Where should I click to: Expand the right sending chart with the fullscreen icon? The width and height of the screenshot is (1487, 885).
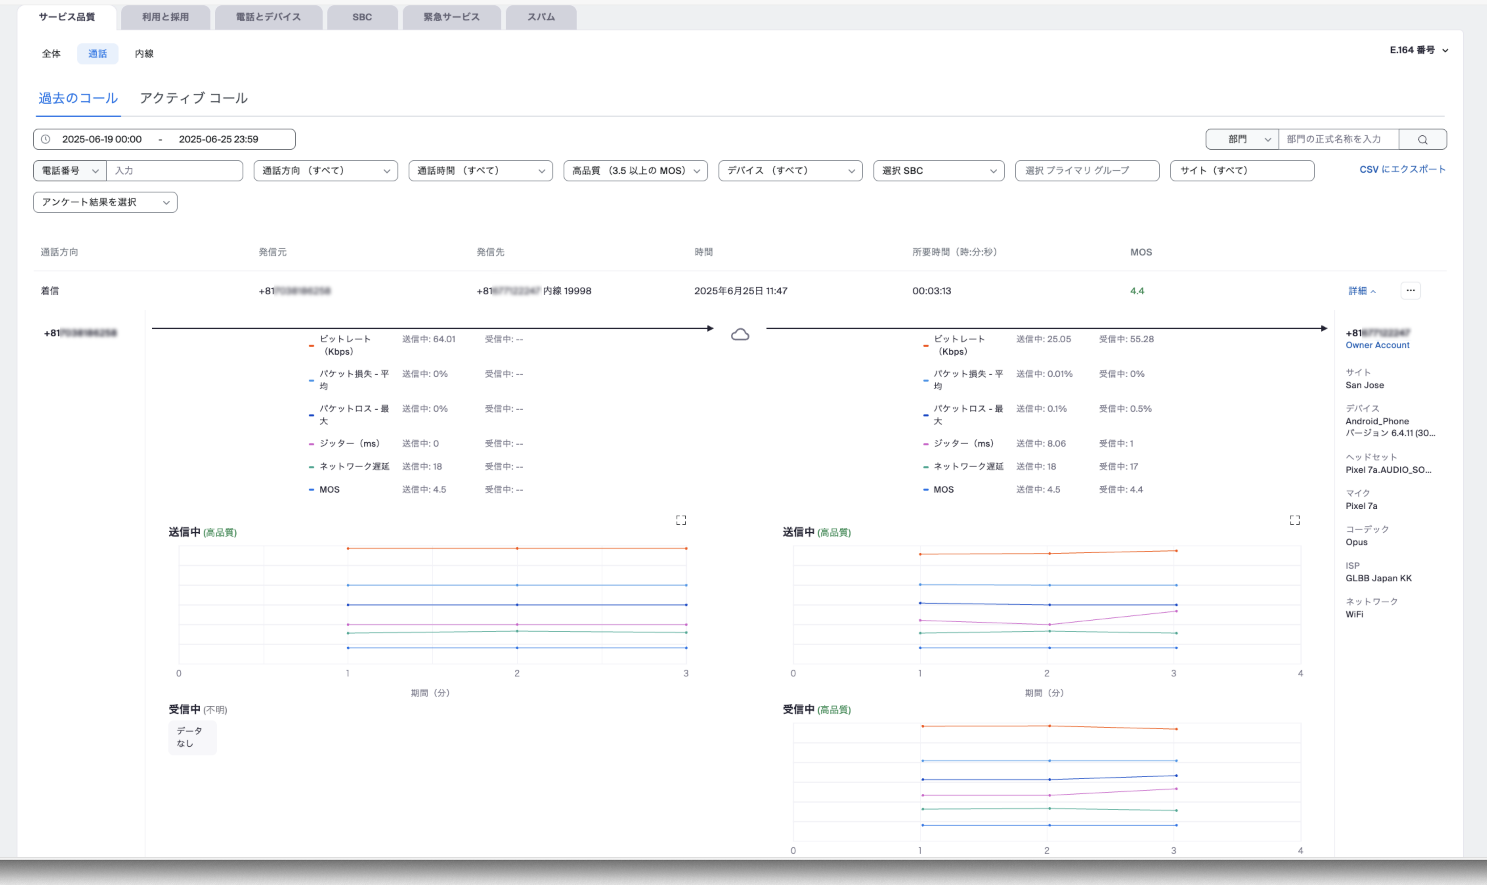coord(1295,520)
